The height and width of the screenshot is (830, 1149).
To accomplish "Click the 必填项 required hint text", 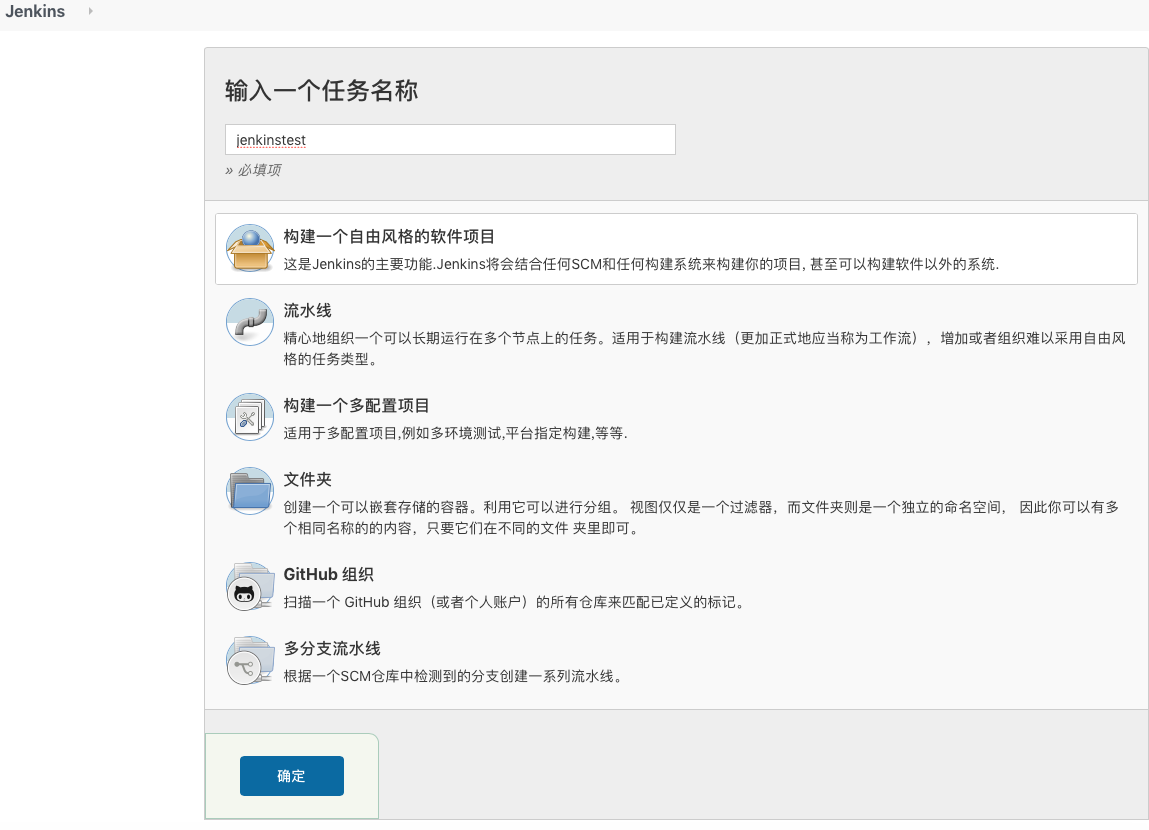I will click(253, 170).
